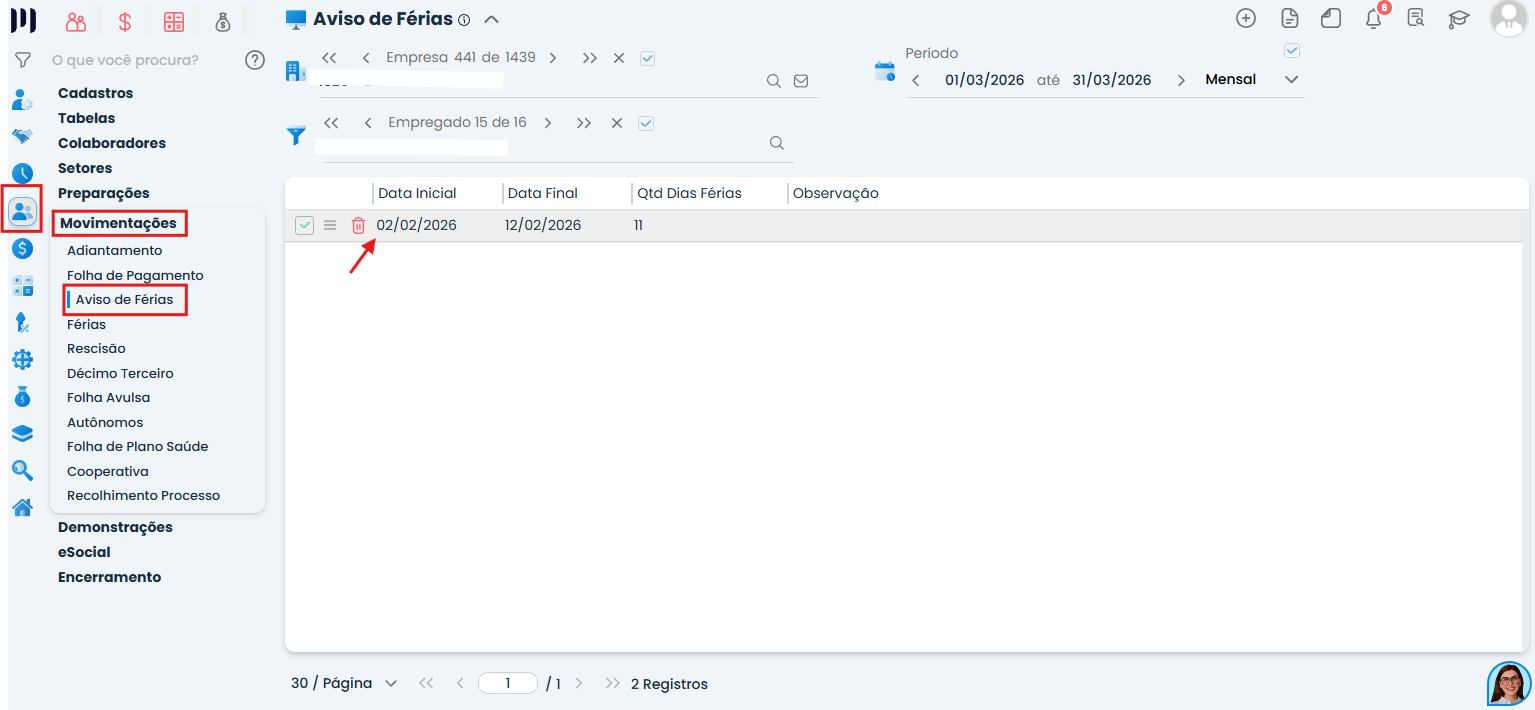1535x710 pixels.
Task: Toggle the Período checkbox
Action: tap(1292, 51)
